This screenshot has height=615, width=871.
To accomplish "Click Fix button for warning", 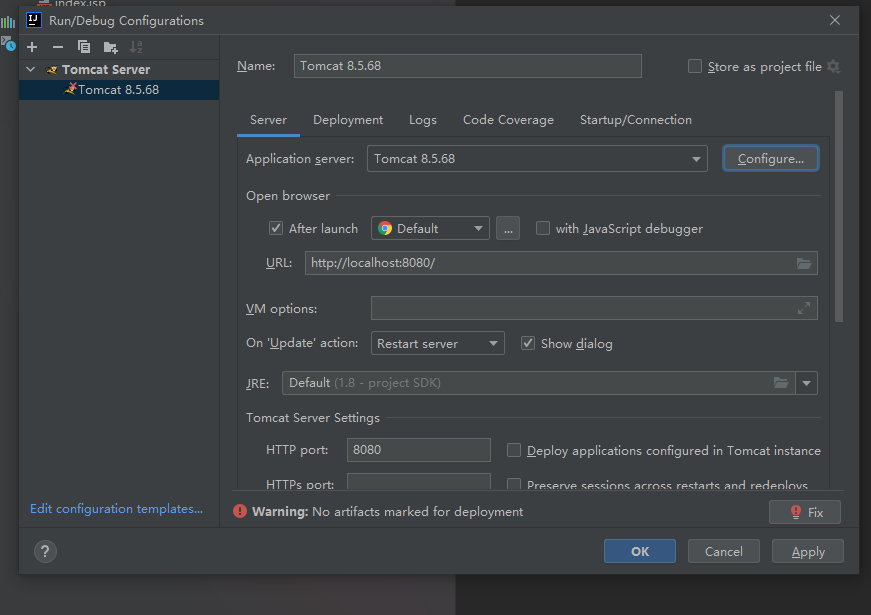I will [805, 512].
